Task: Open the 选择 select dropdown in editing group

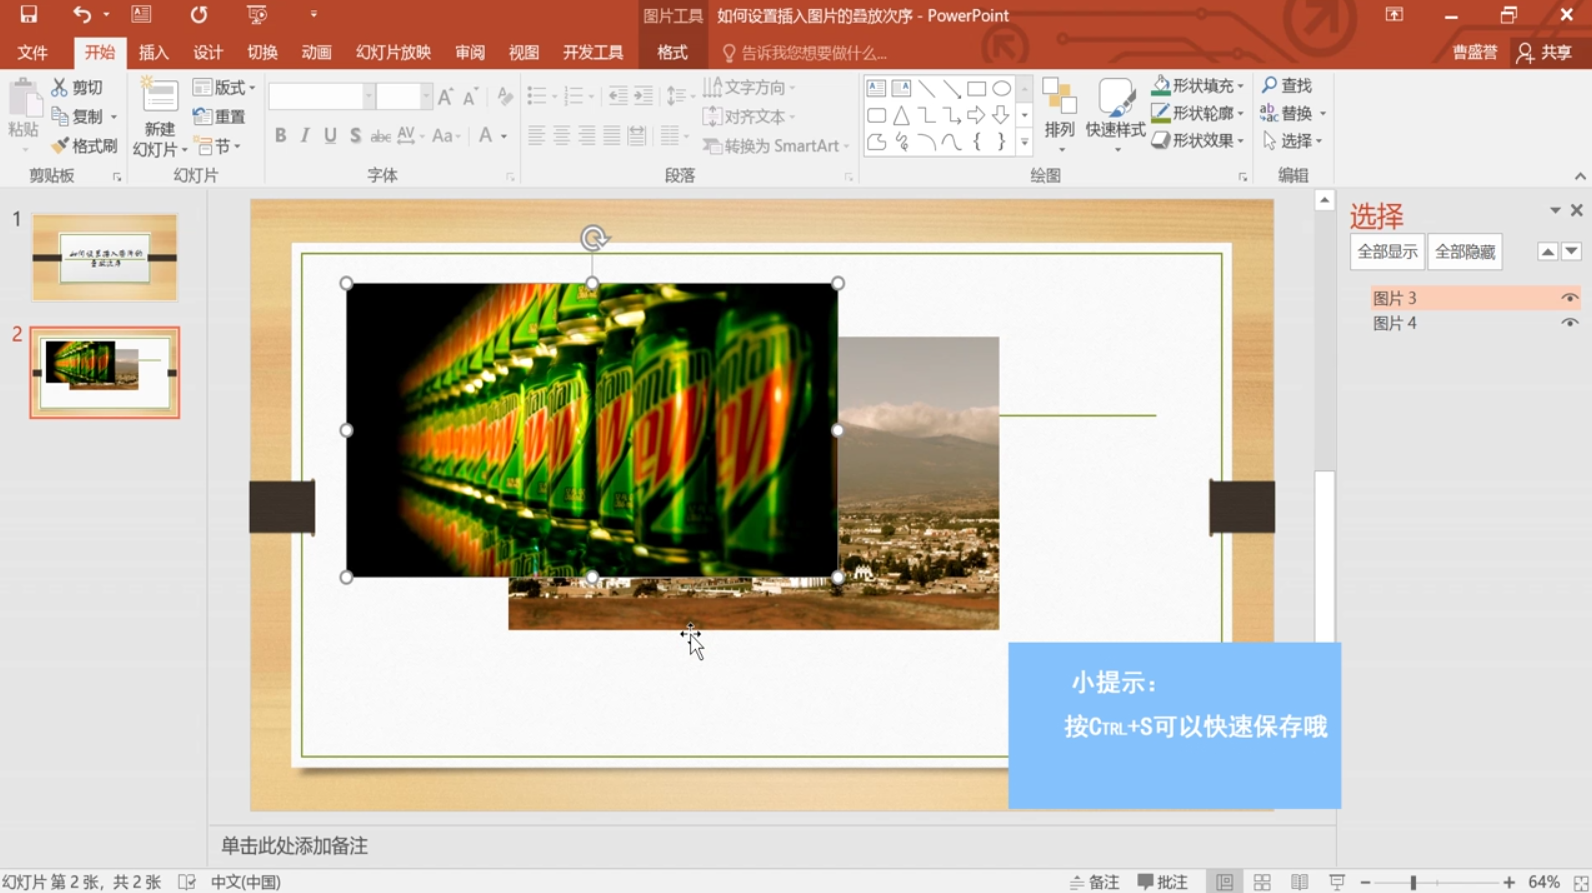Action: click(x=1293, y=141)
